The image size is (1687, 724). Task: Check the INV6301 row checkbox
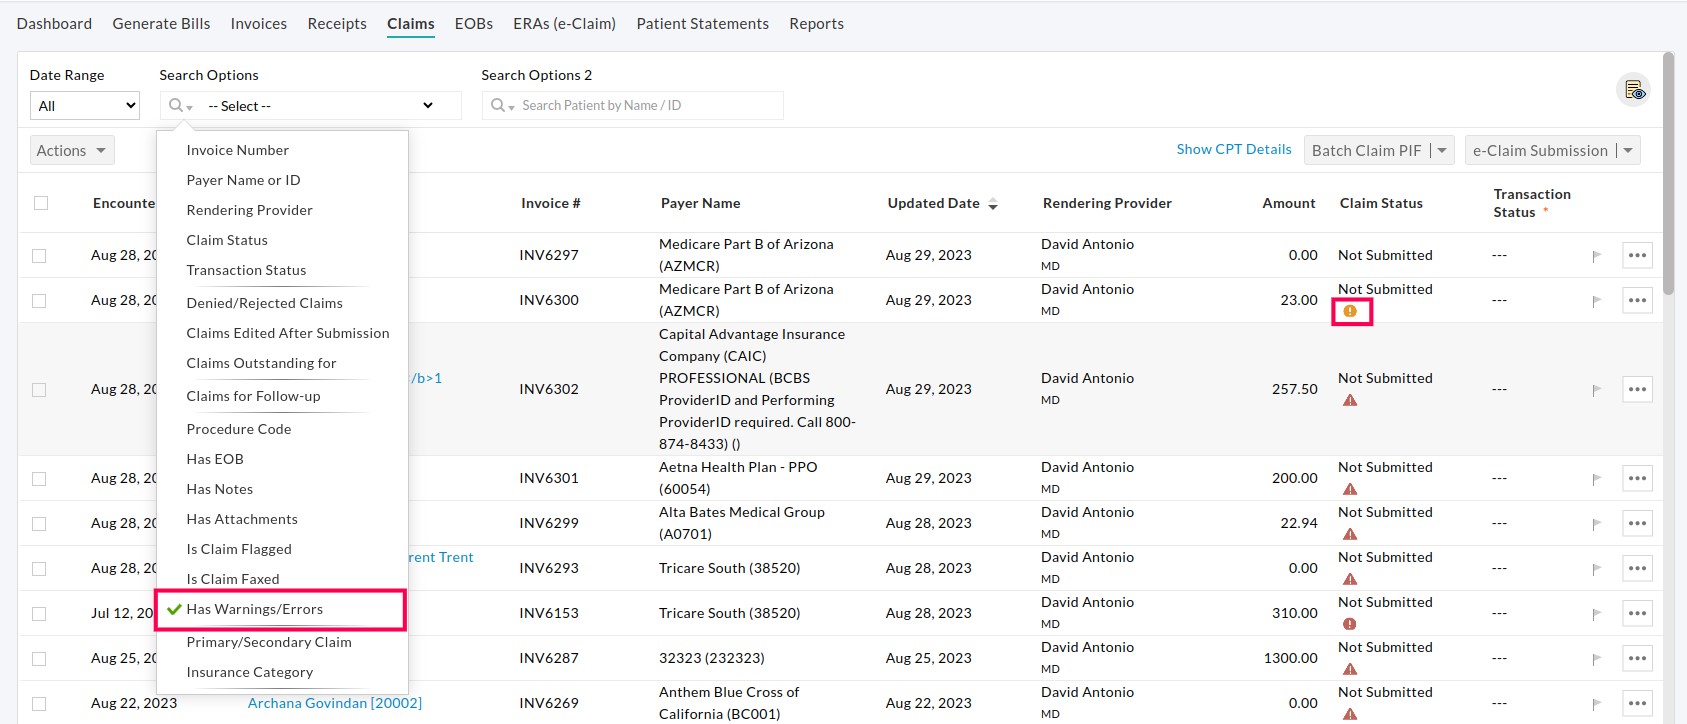[39, 479]
